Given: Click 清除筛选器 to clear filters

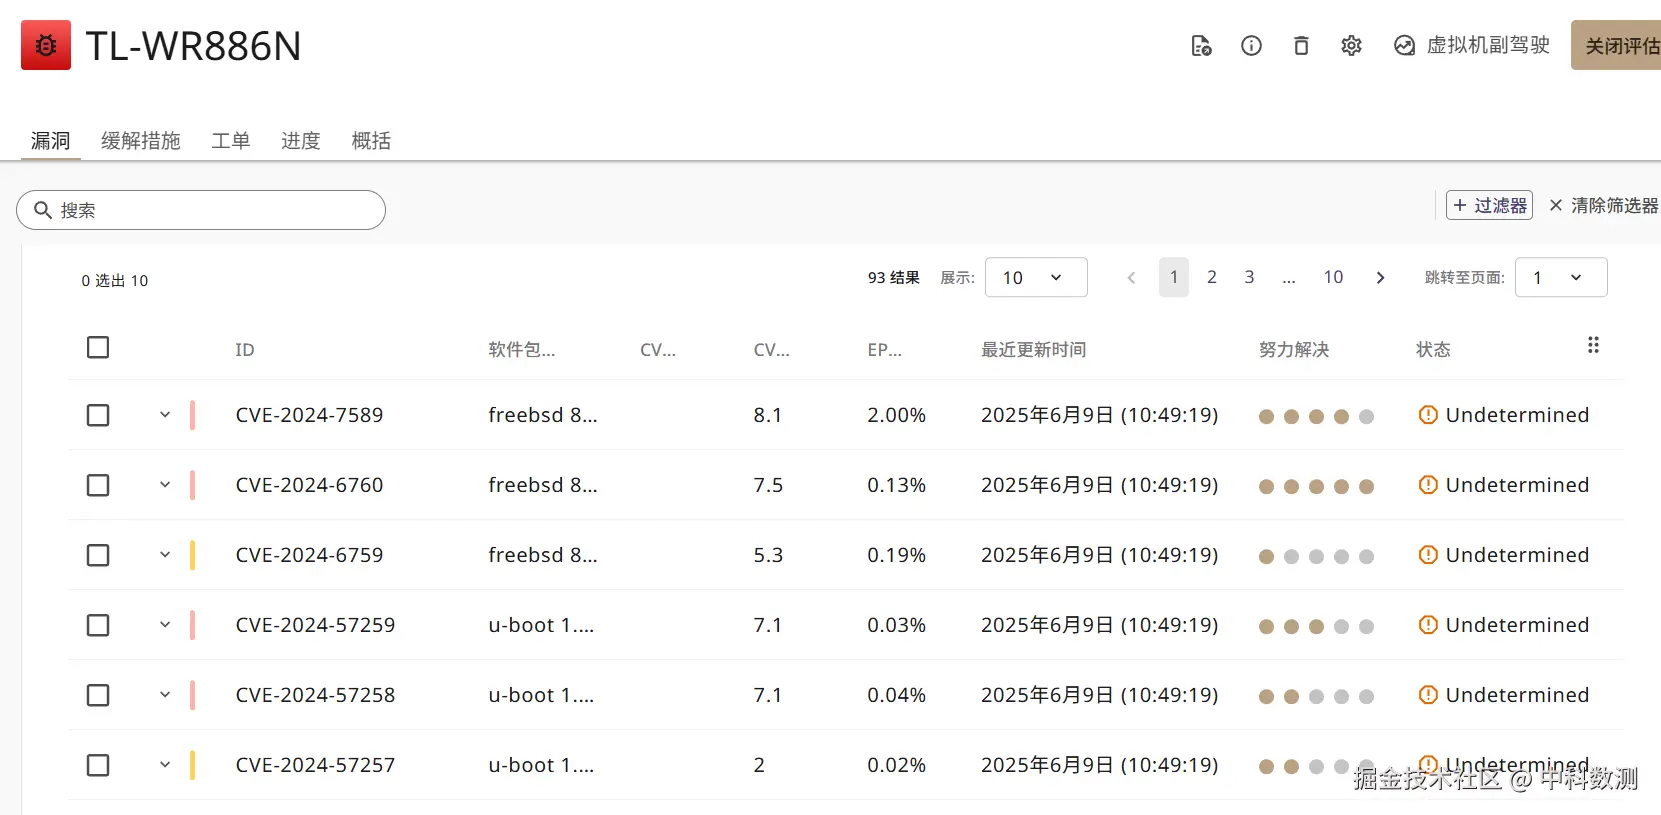Looking at the screenshot, I should point(1604,205).
